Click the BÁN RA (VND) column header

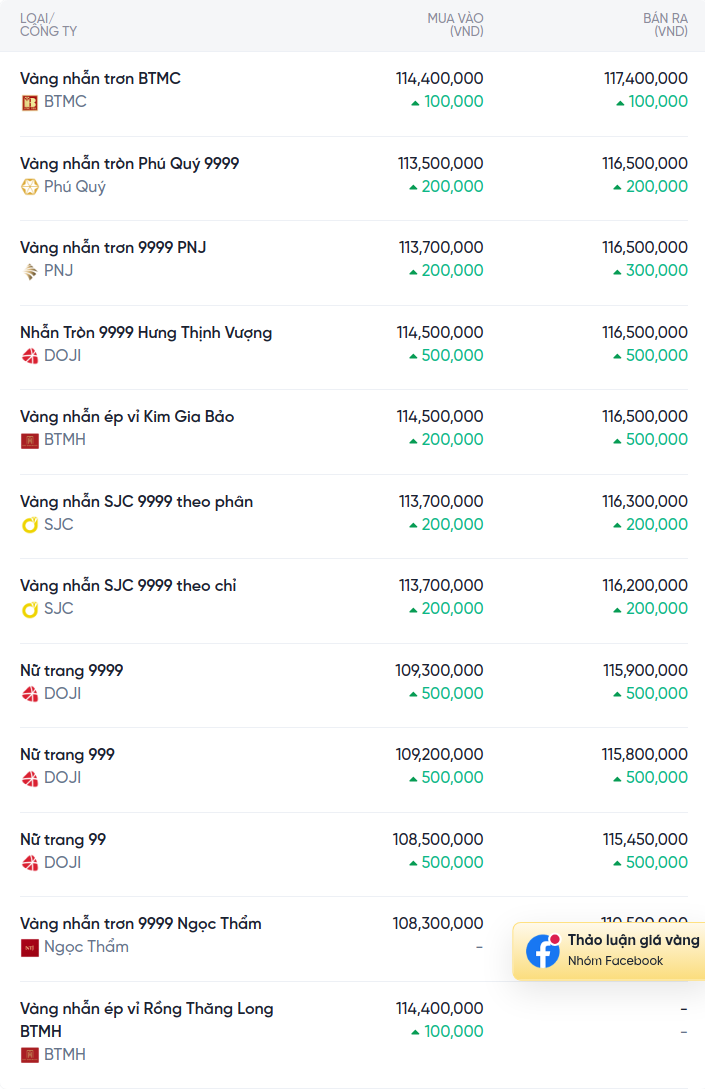(665, 24)
